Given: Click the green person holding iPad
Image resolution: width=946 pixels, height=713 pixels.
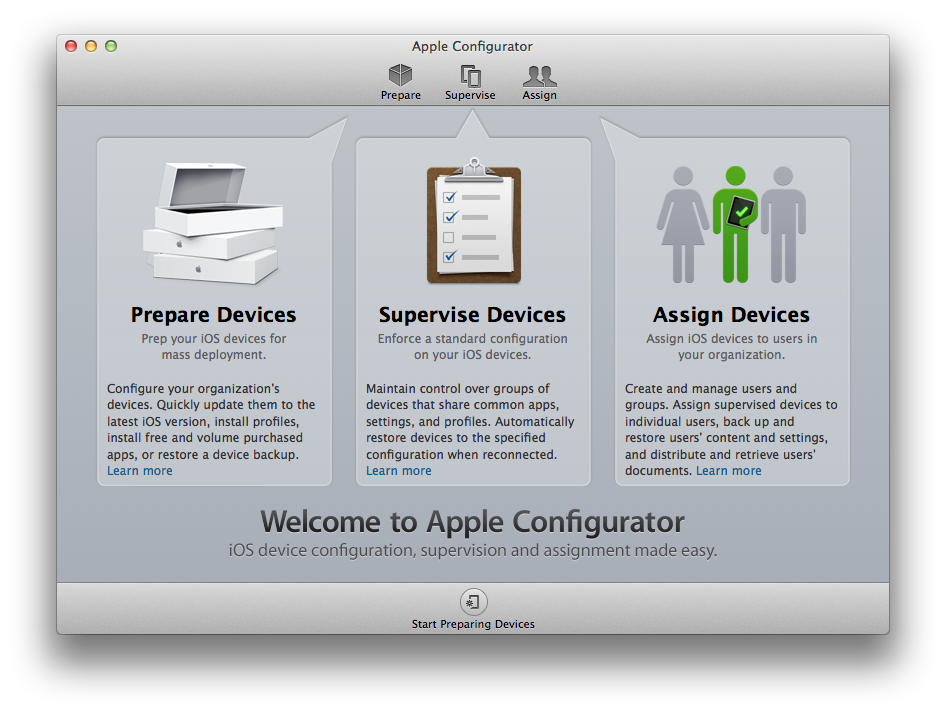Looking at the screenshot, I should point(735,223).
